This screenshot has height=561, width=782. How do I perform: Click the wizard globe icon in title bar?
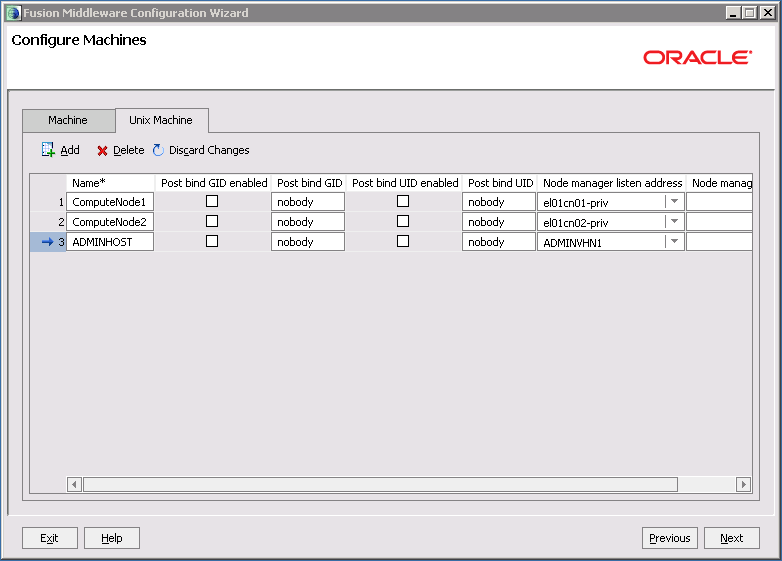(13, 13)
